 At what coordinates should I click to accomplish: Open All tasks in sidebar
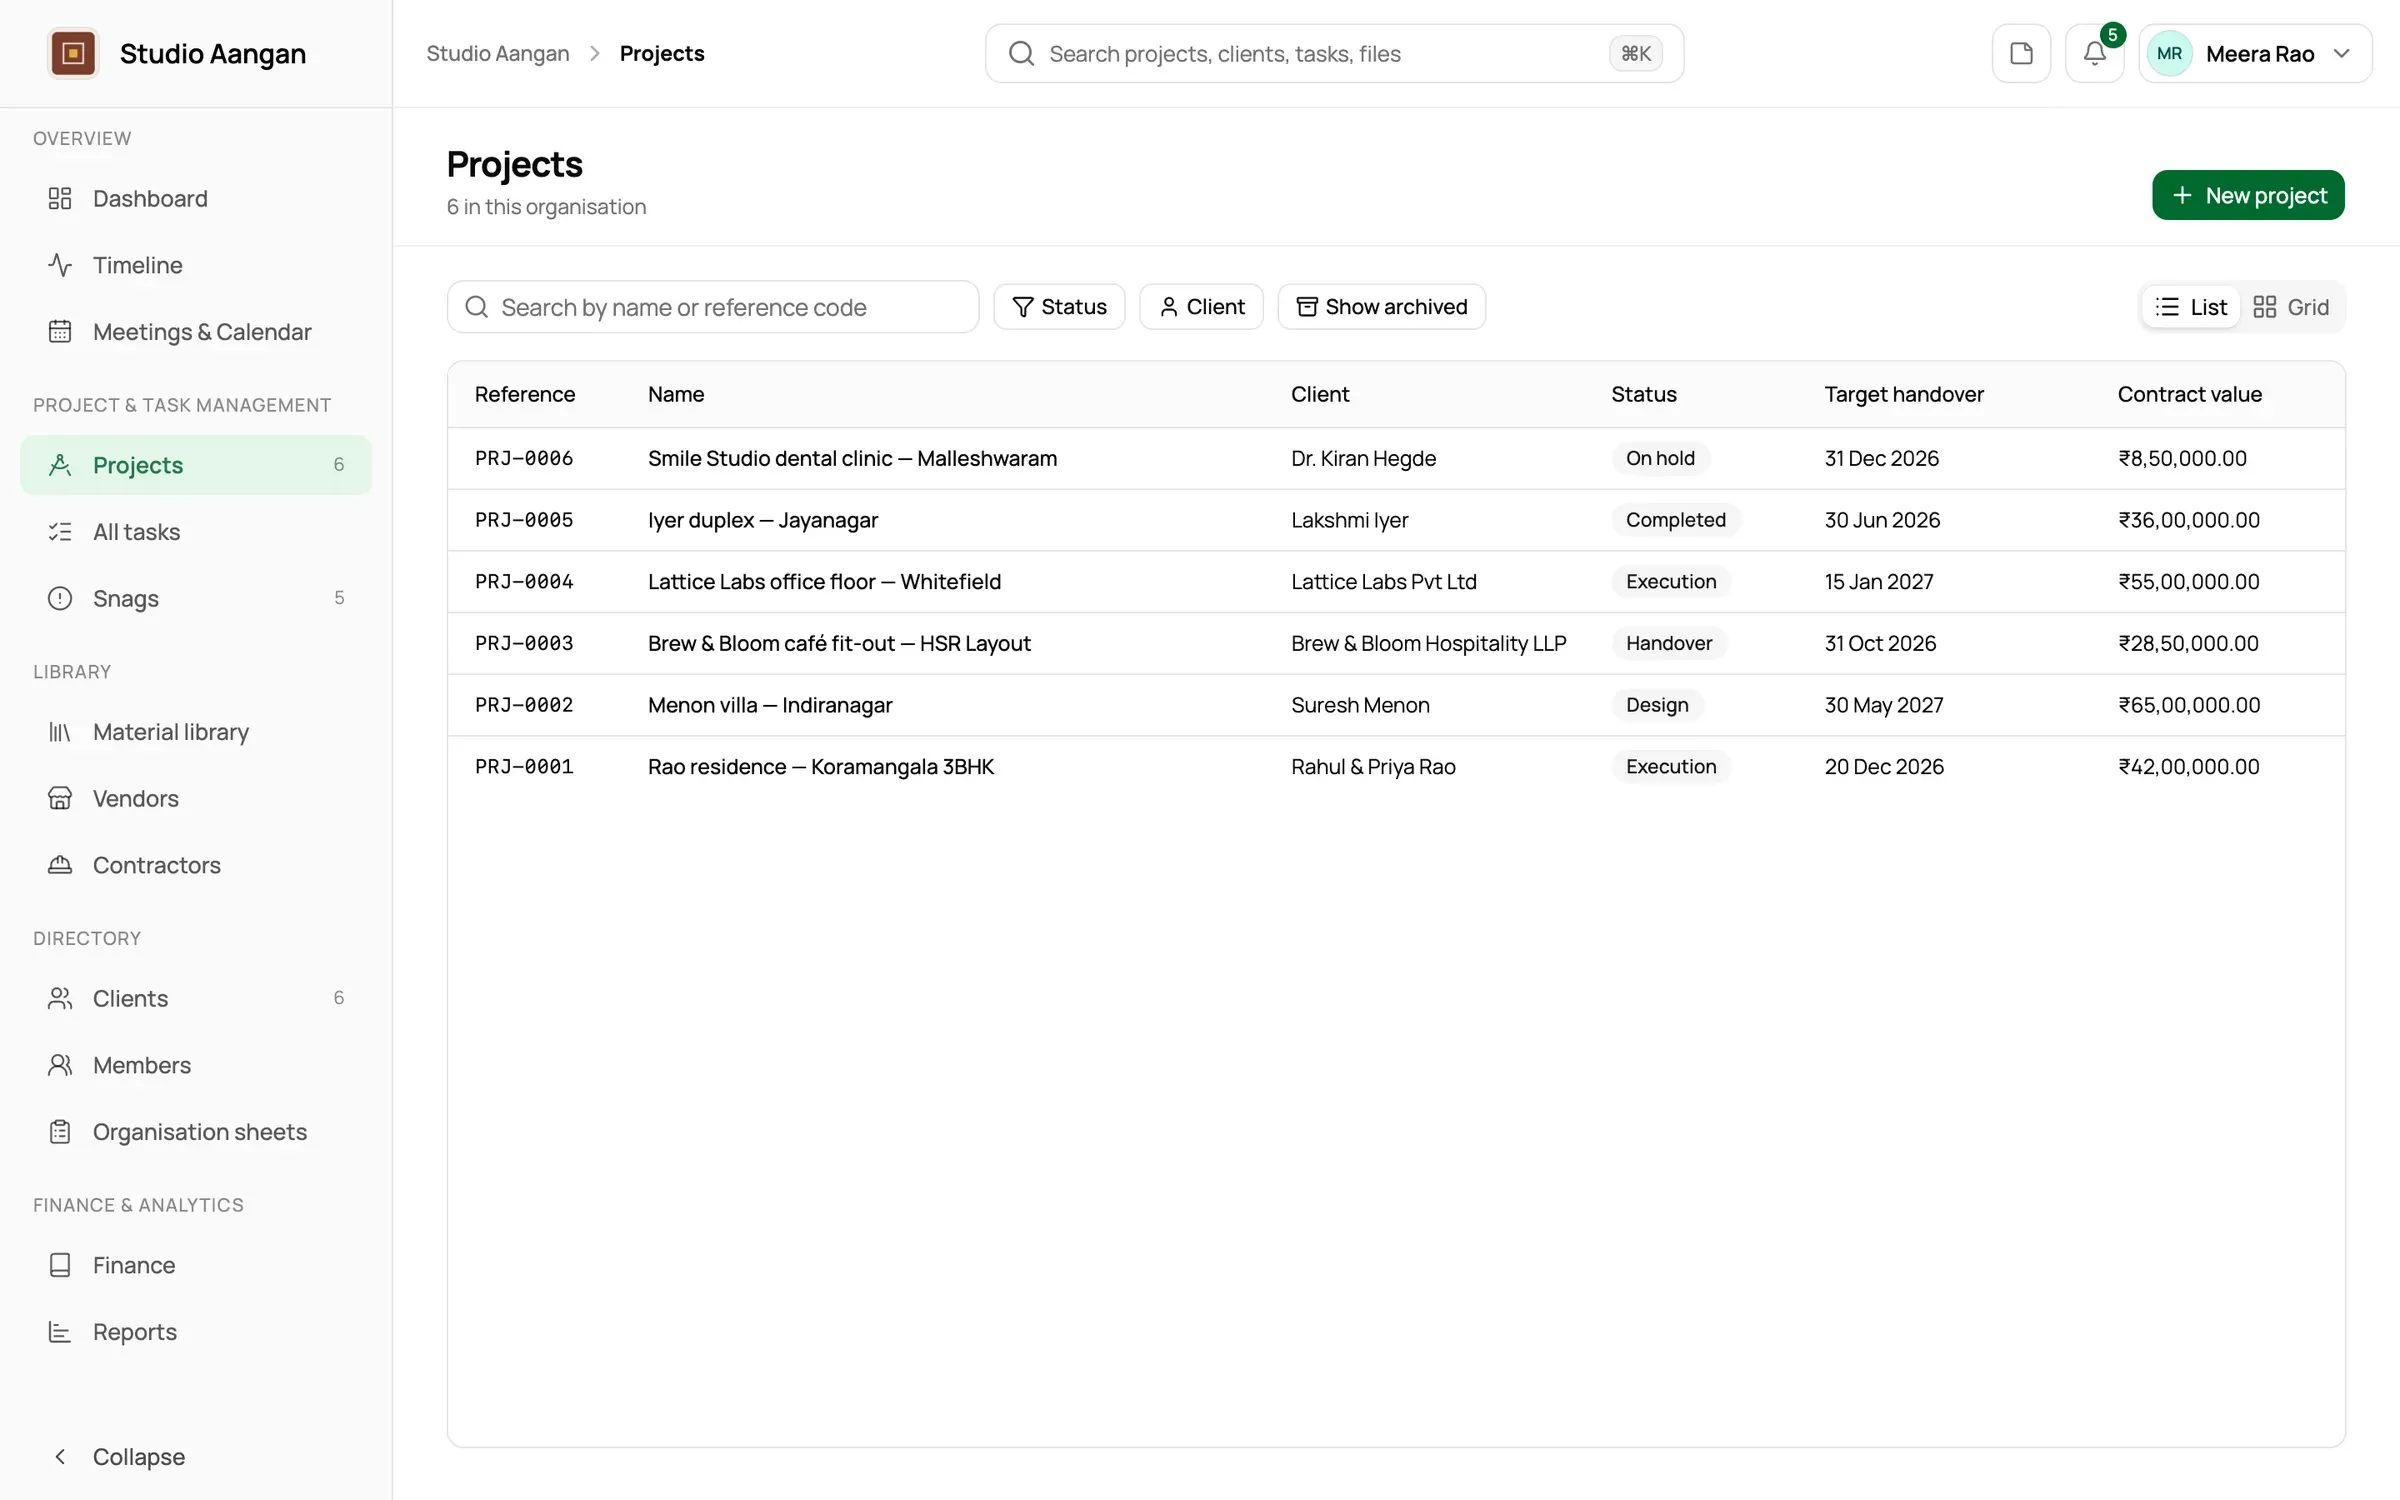(196, 531)
